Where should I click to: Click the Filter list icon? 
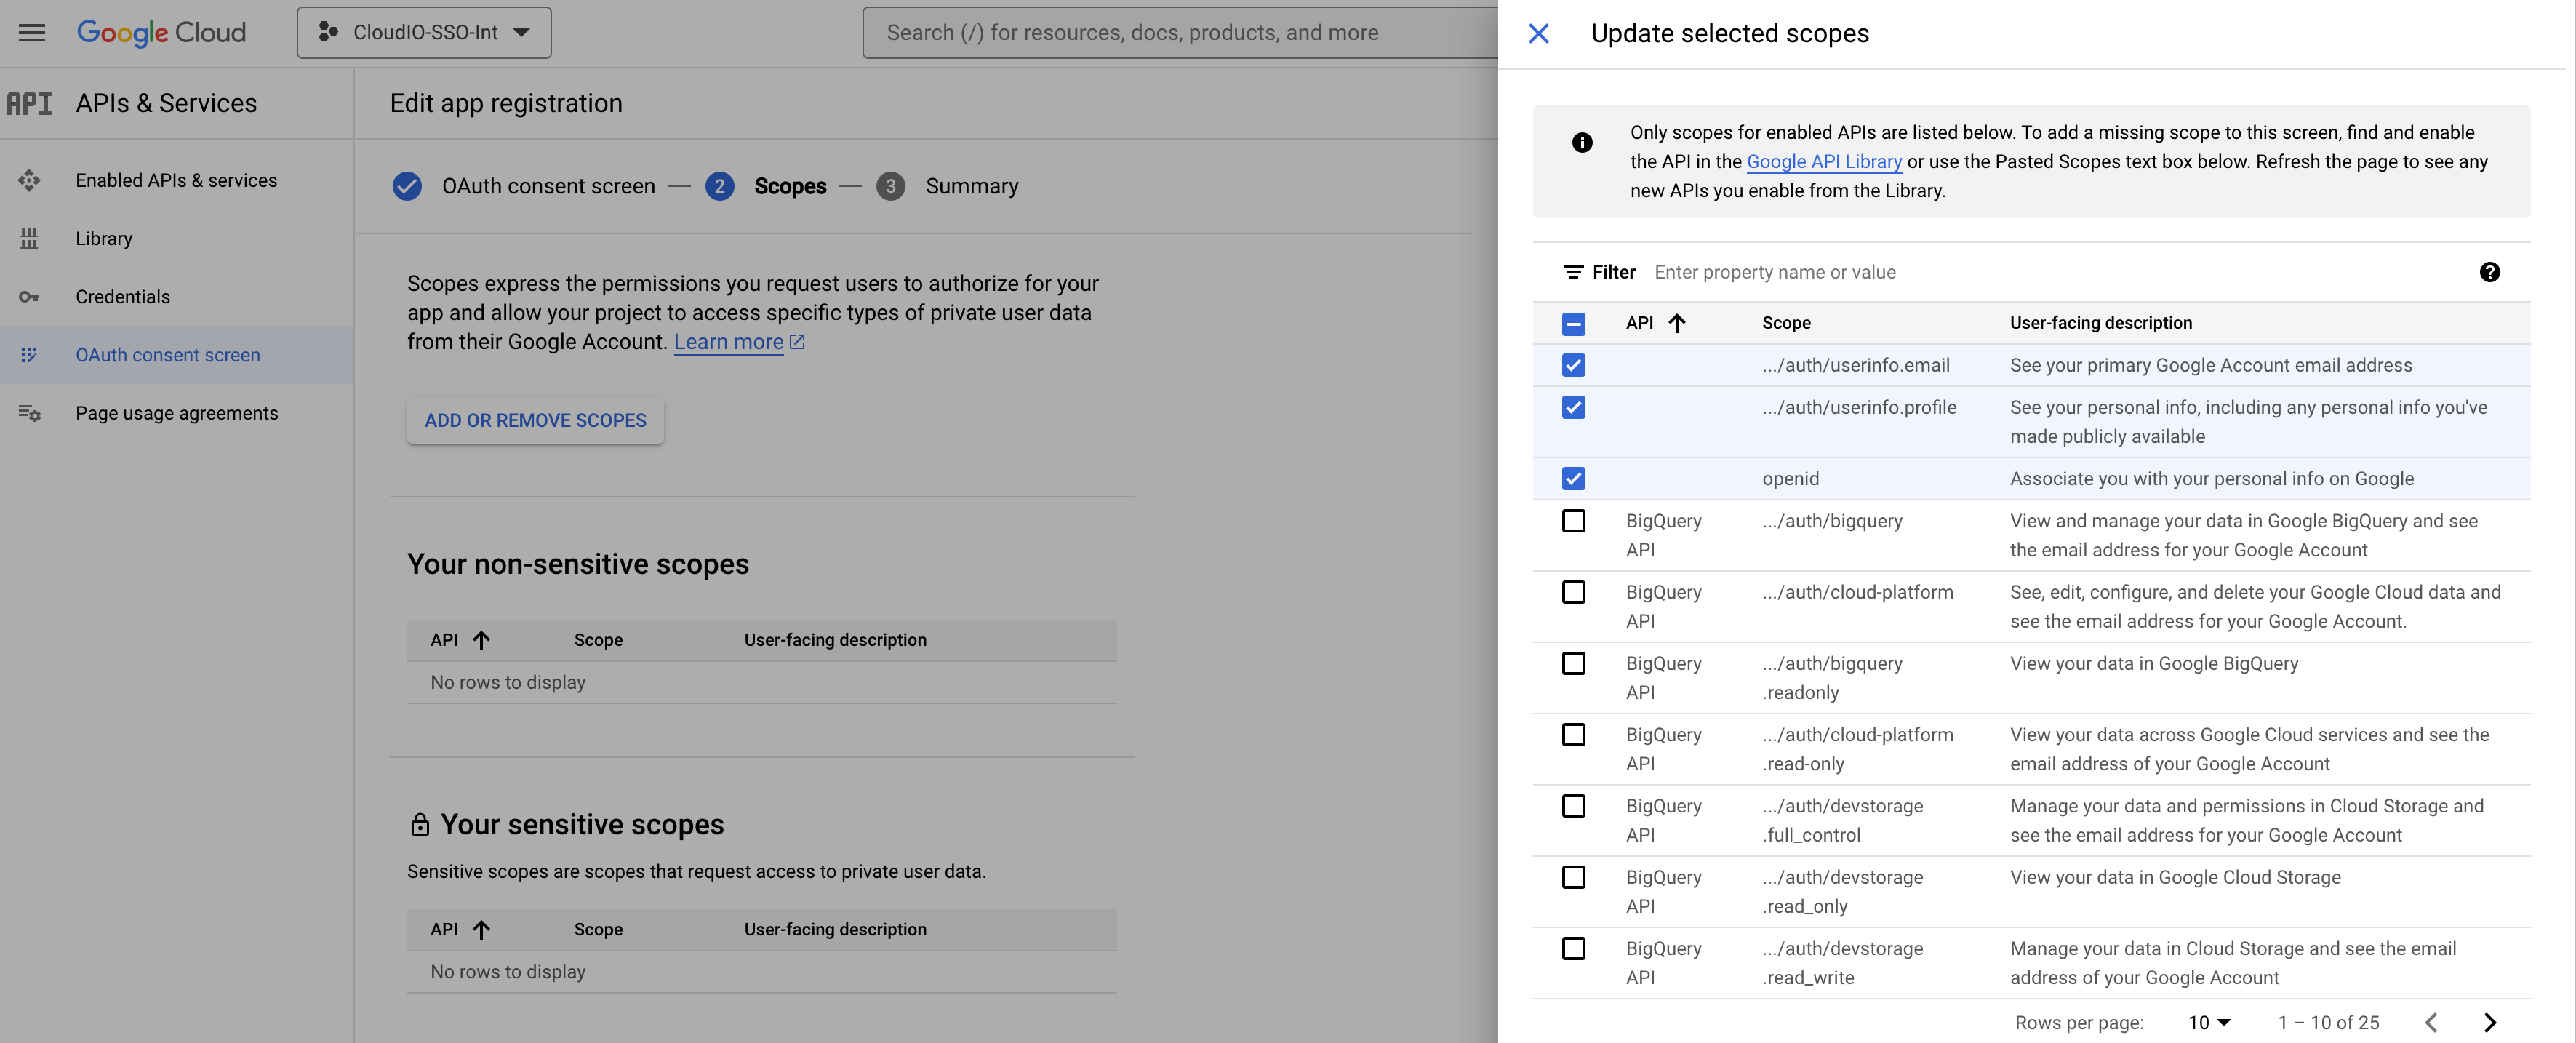[1573, 272]
